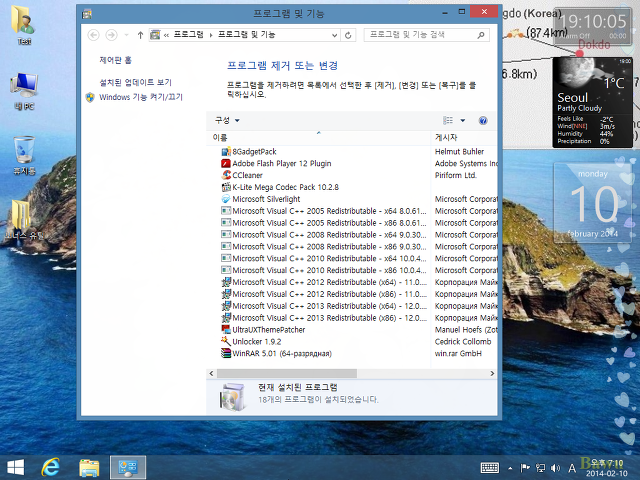
Task: Click the view style icon
Action: (x=448, y=120)
